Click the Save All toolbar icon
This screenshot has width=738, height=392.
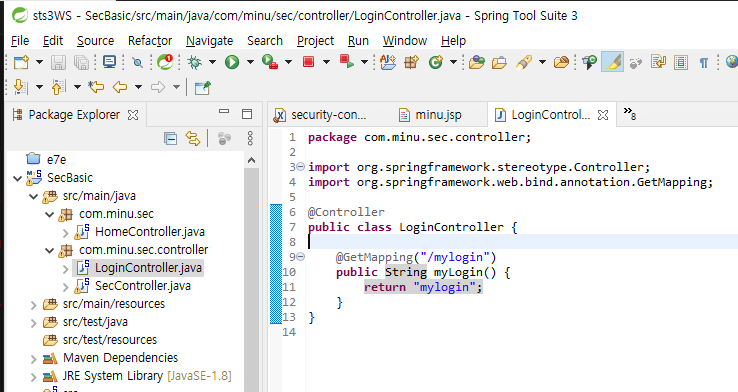[x=81, y=62]
